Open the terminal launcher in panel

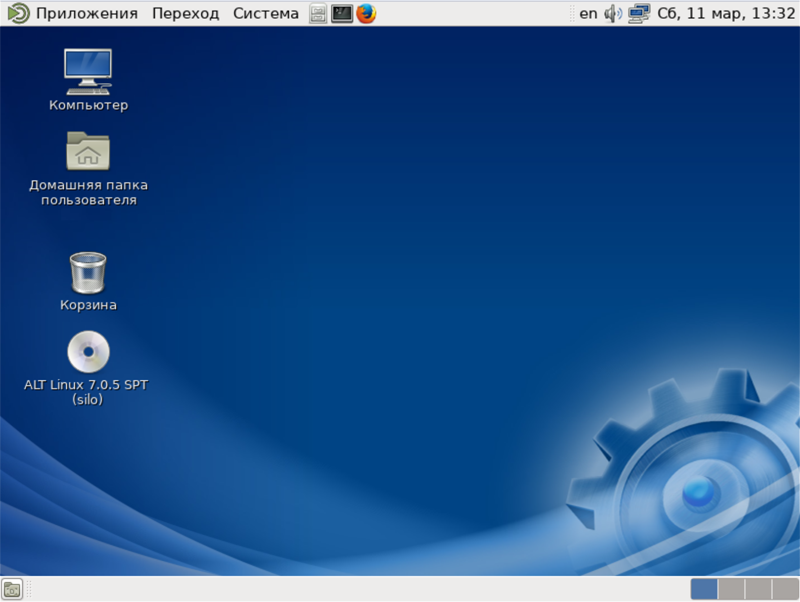[342, 13]
